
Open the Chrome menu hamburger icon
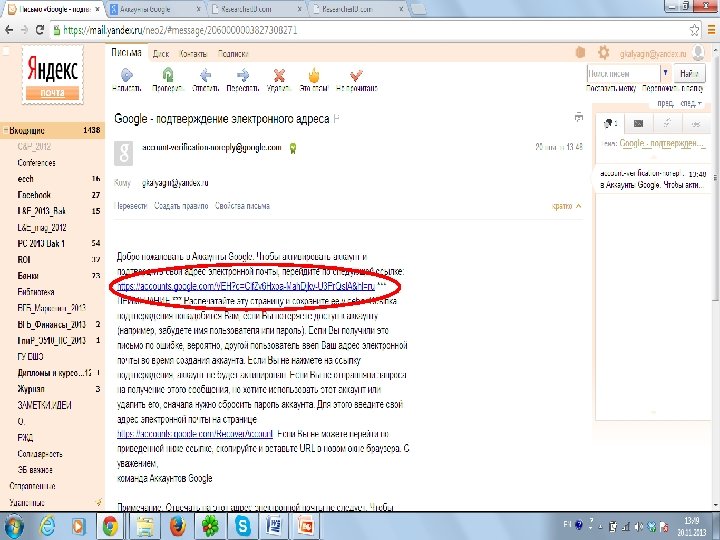point(713,30)
